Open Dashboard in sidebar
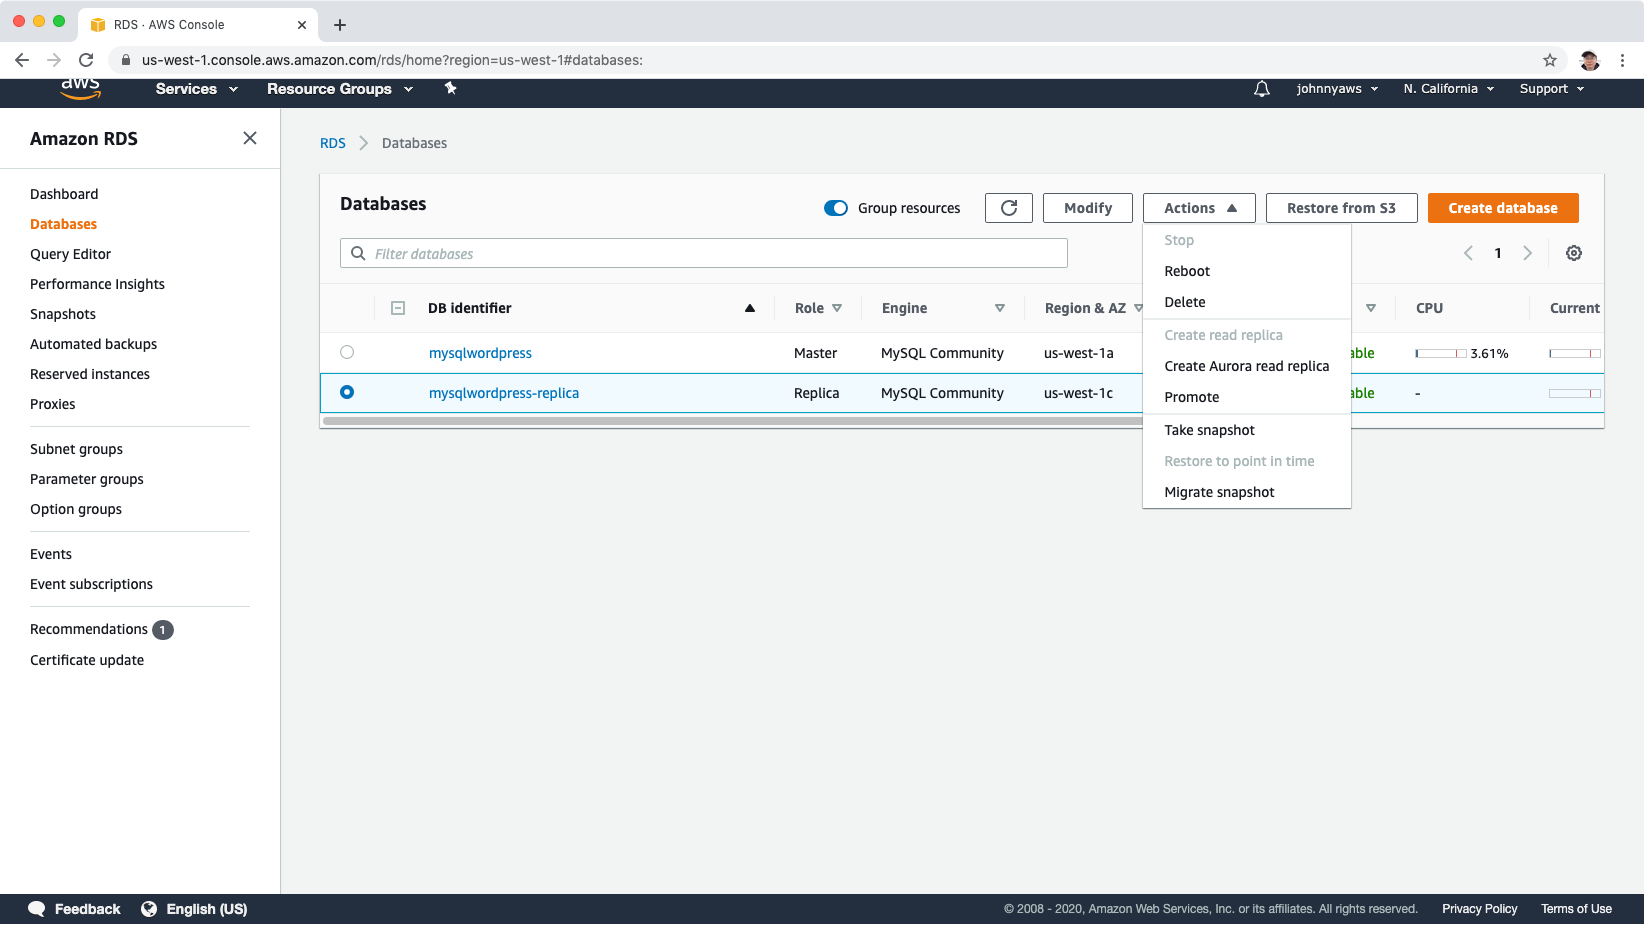Screen dimensions: 1644x935 coord(64,194)
